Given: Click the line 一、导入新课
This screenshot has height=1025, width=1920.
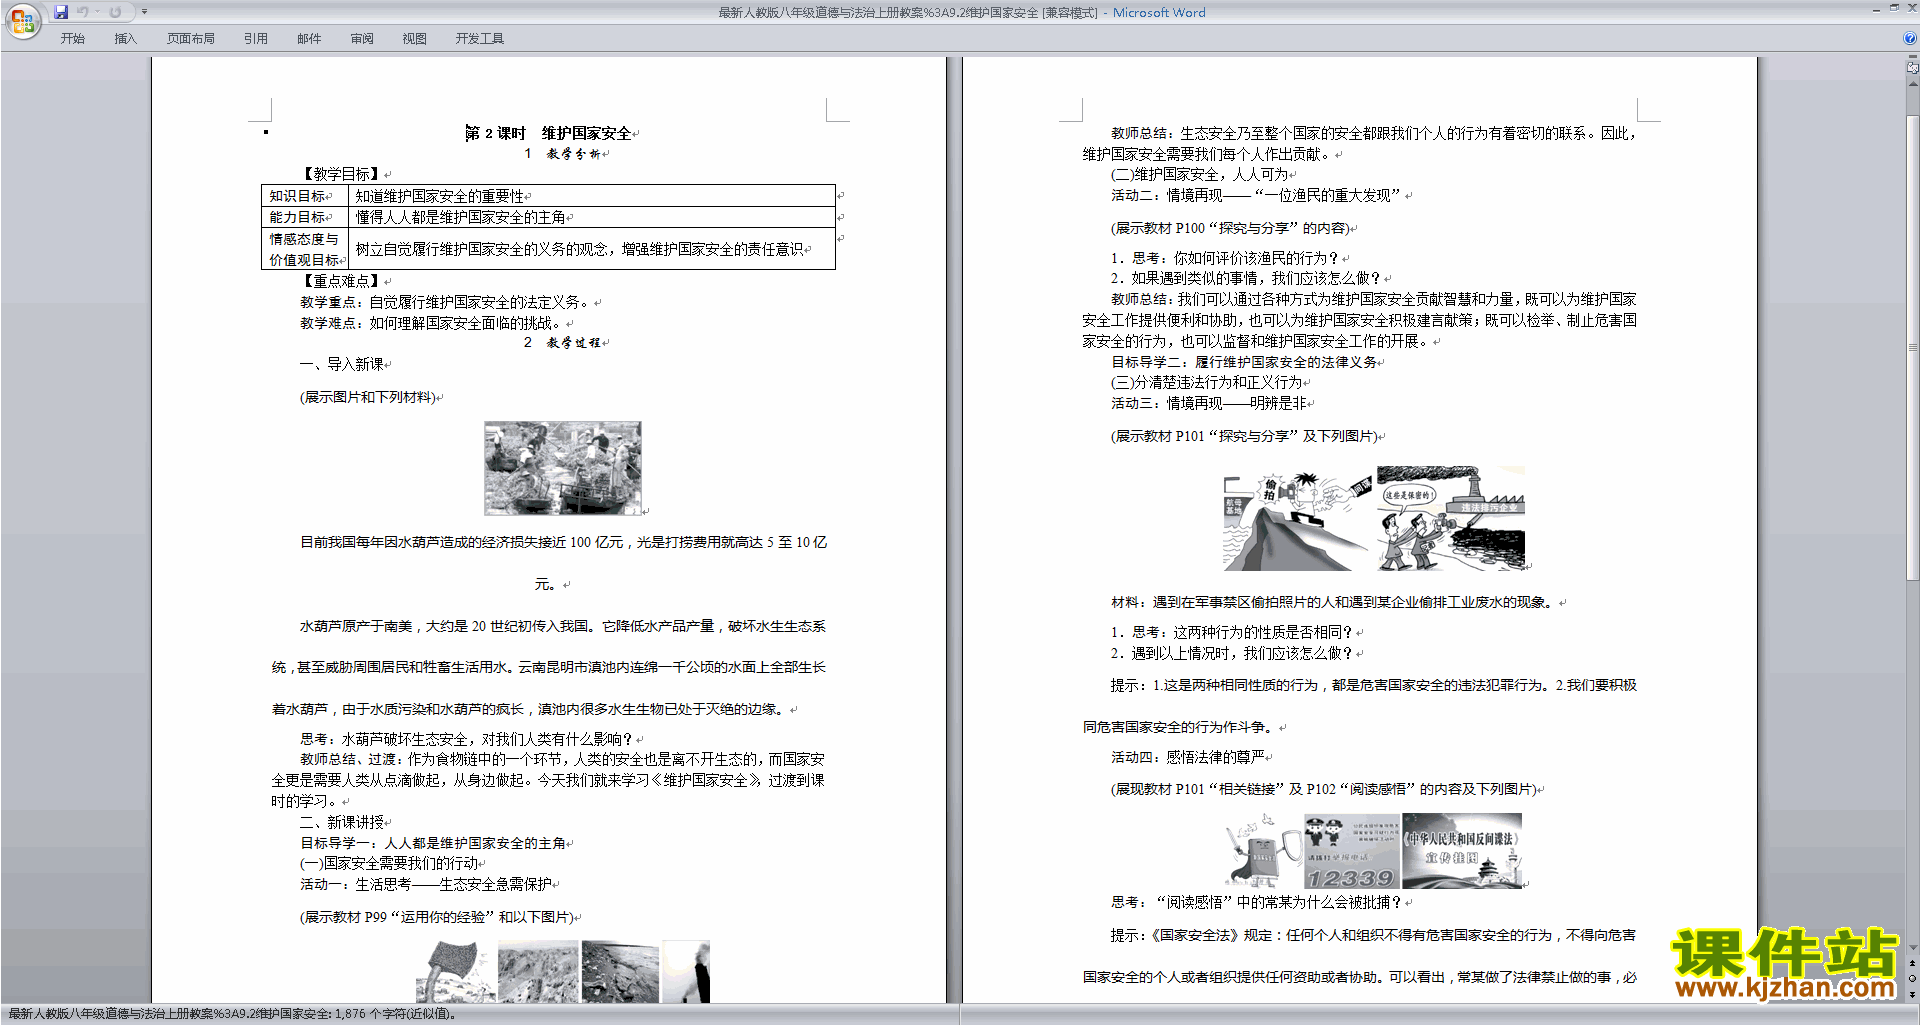Looking at the screenshot, I should 342,364.
